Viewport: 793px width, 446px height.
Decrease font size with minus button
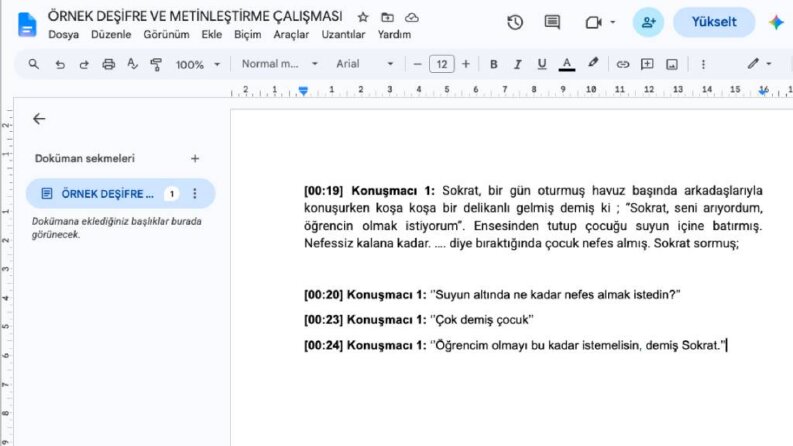417,64
